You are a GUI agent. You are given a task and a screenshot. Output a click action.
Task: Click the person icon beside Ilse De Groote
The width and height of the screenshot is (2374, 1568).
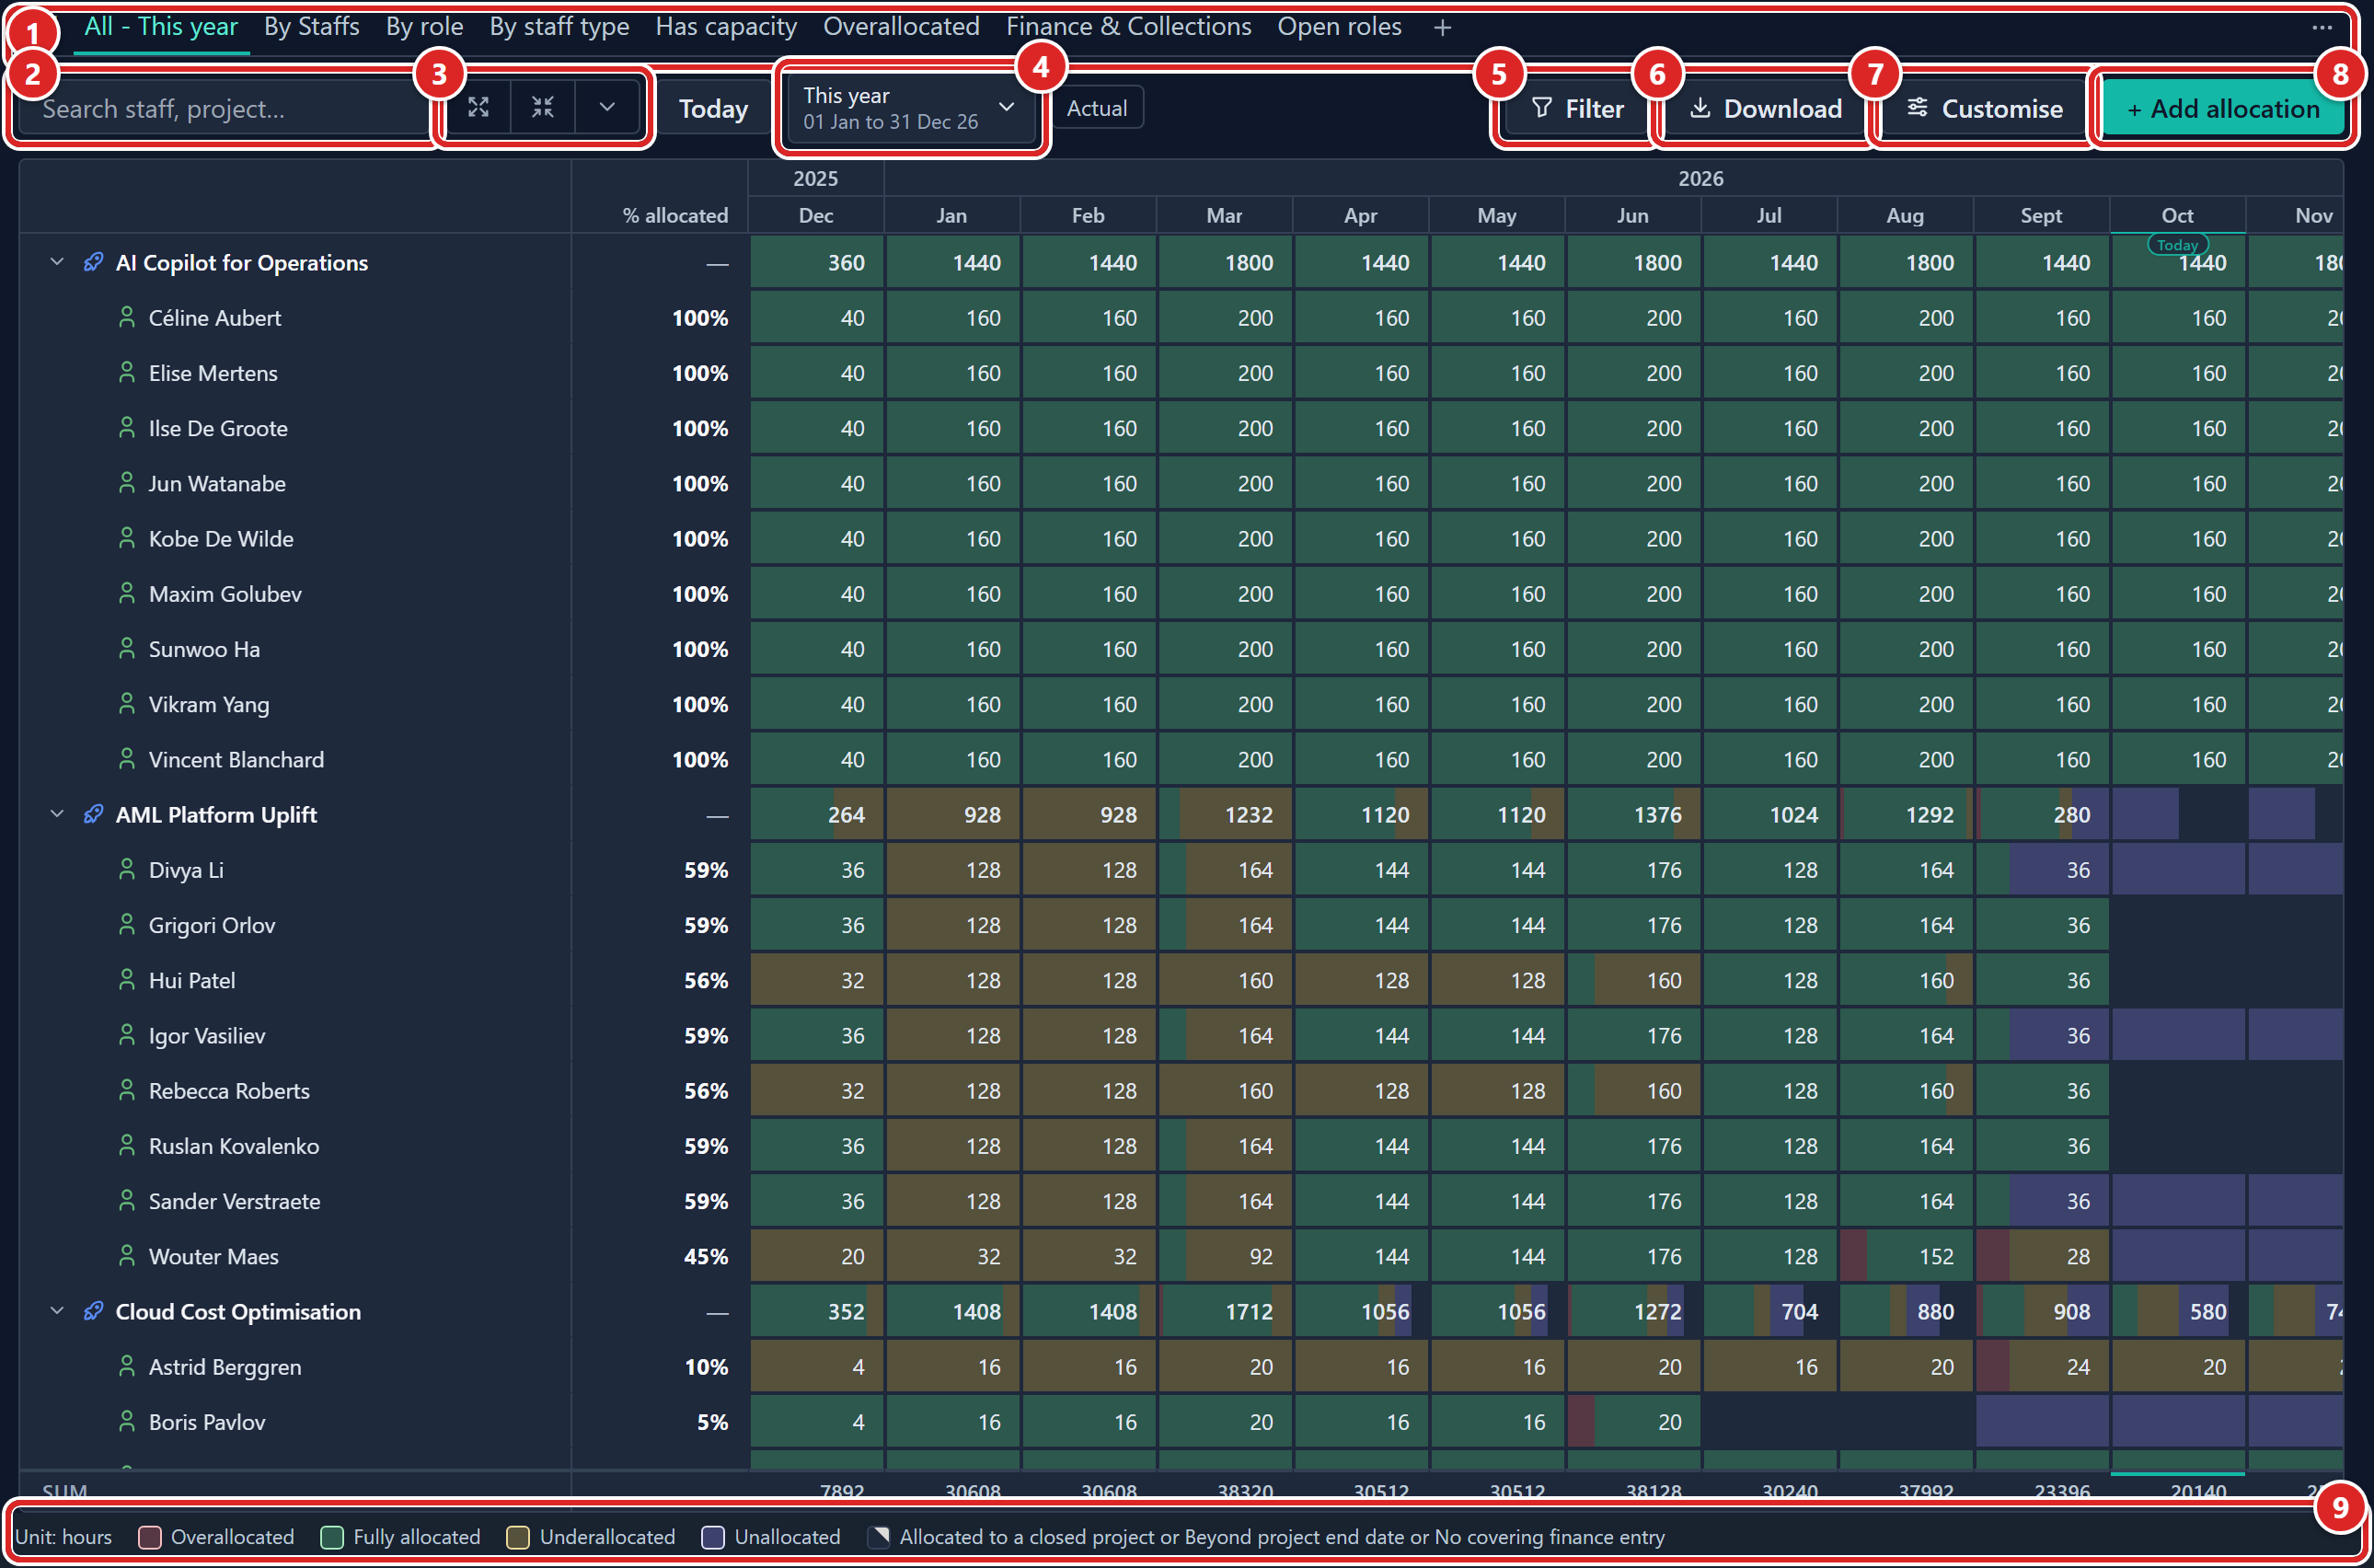127,428
